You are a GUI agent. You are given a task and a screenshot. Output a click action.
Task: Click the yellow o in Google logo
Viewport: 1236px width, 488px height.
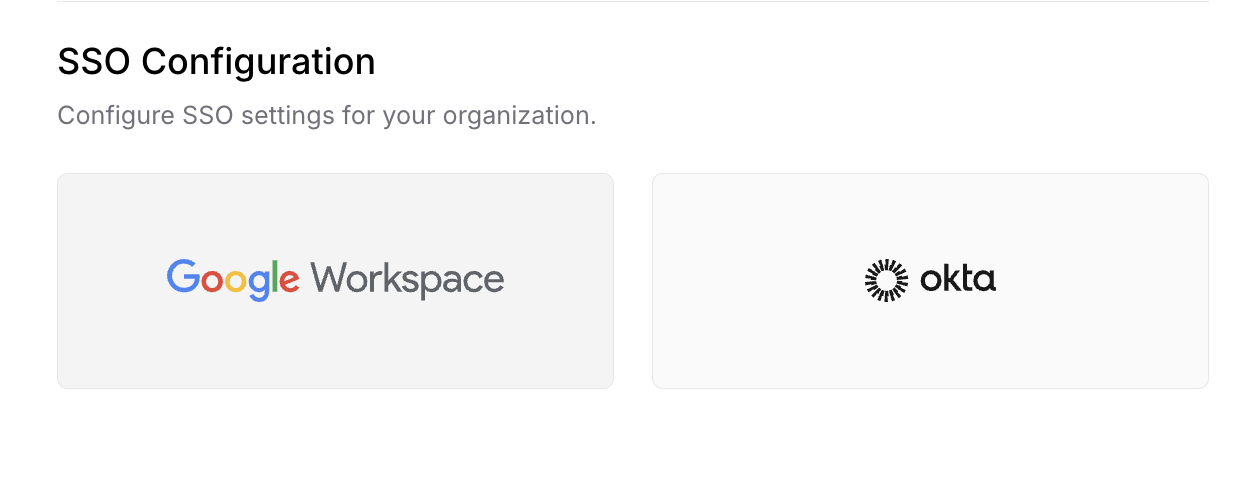tap(235, 282)
